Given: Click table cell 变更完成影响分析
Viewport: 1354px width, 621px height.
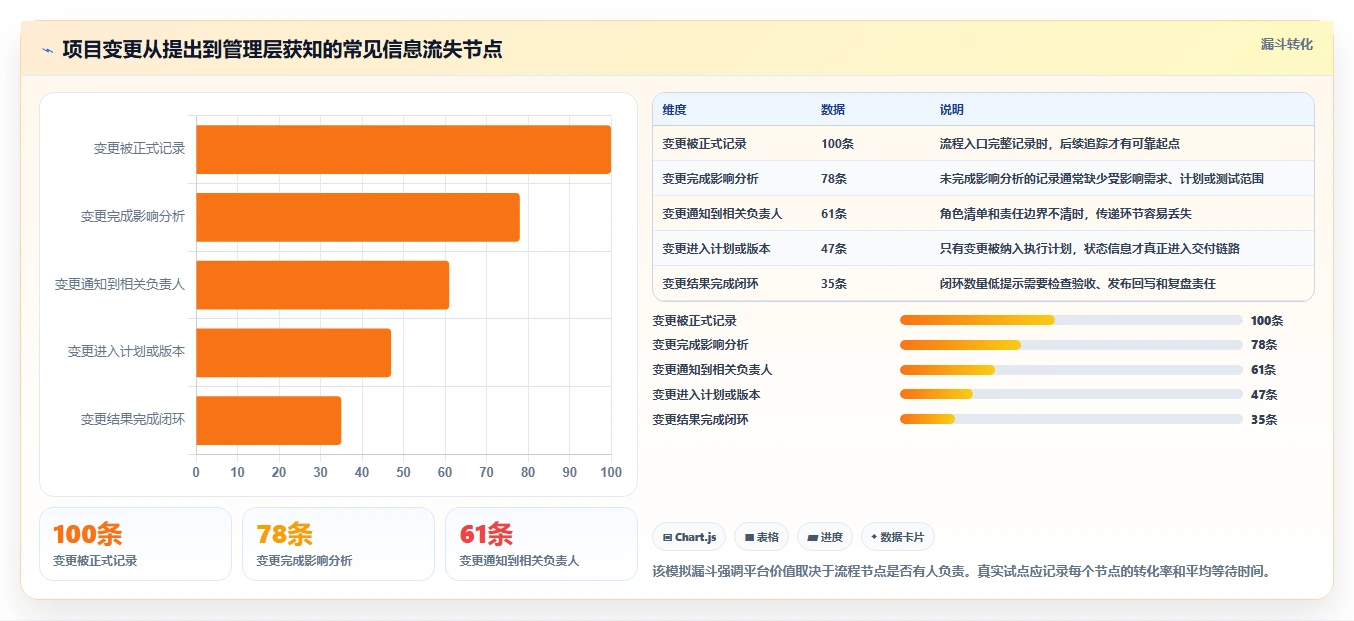Looking at the screenshot, I should coord(710,179).
